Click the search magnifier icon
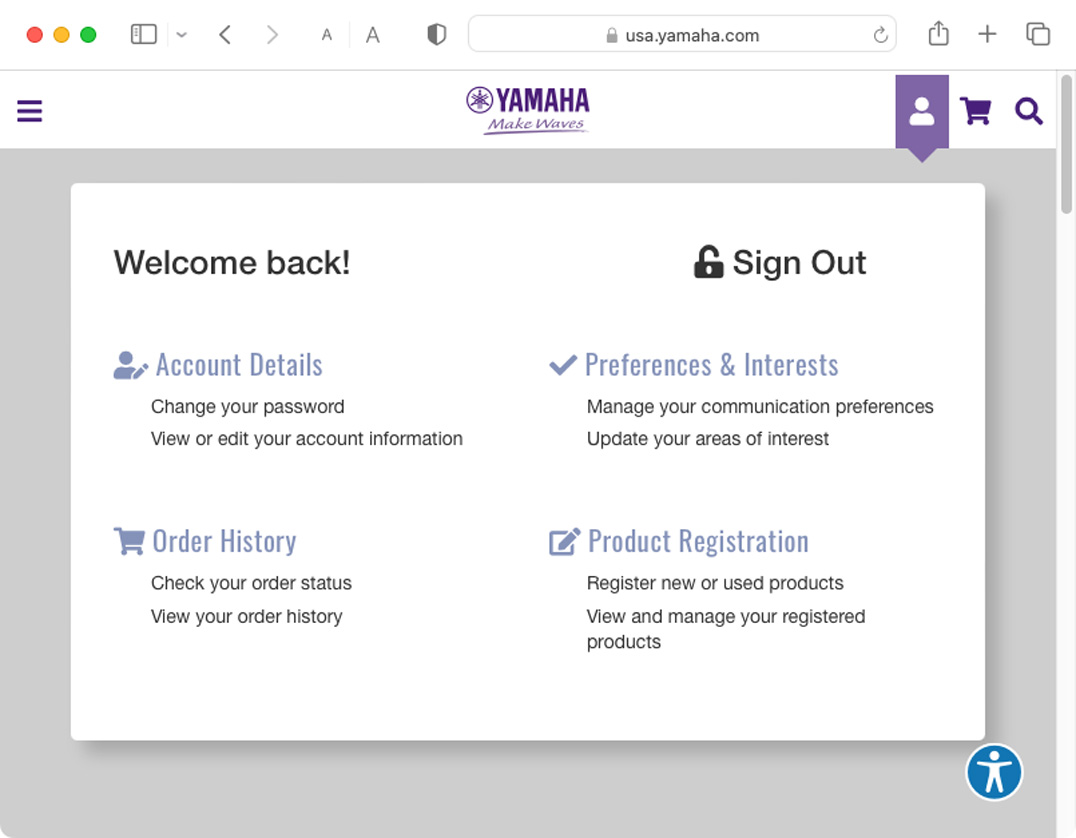The image size is (1076, 838). click(x=1028, y=111)
